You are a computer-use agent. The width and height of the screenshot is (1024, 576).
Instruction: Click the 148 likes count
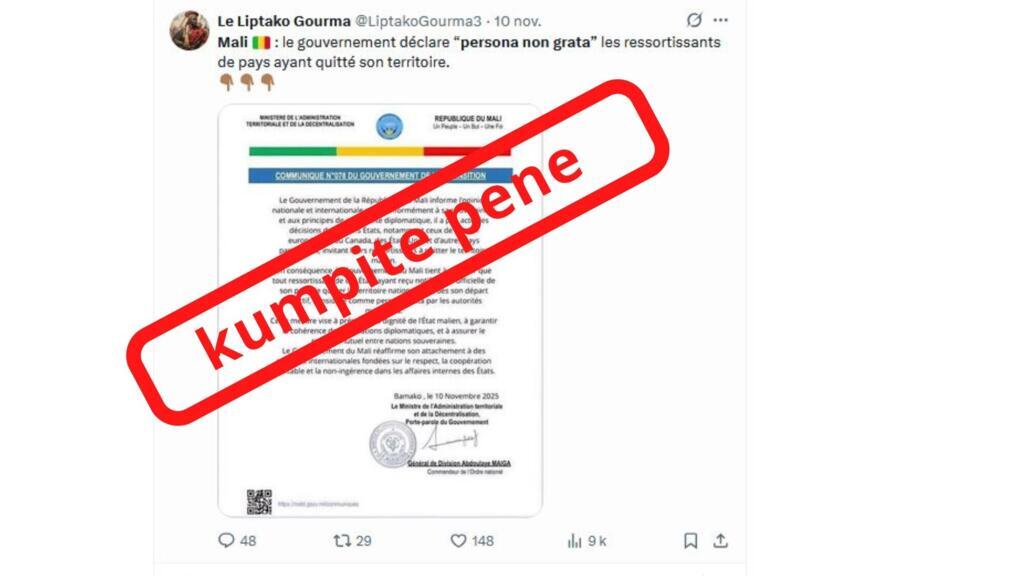click(x=483, y=541)
